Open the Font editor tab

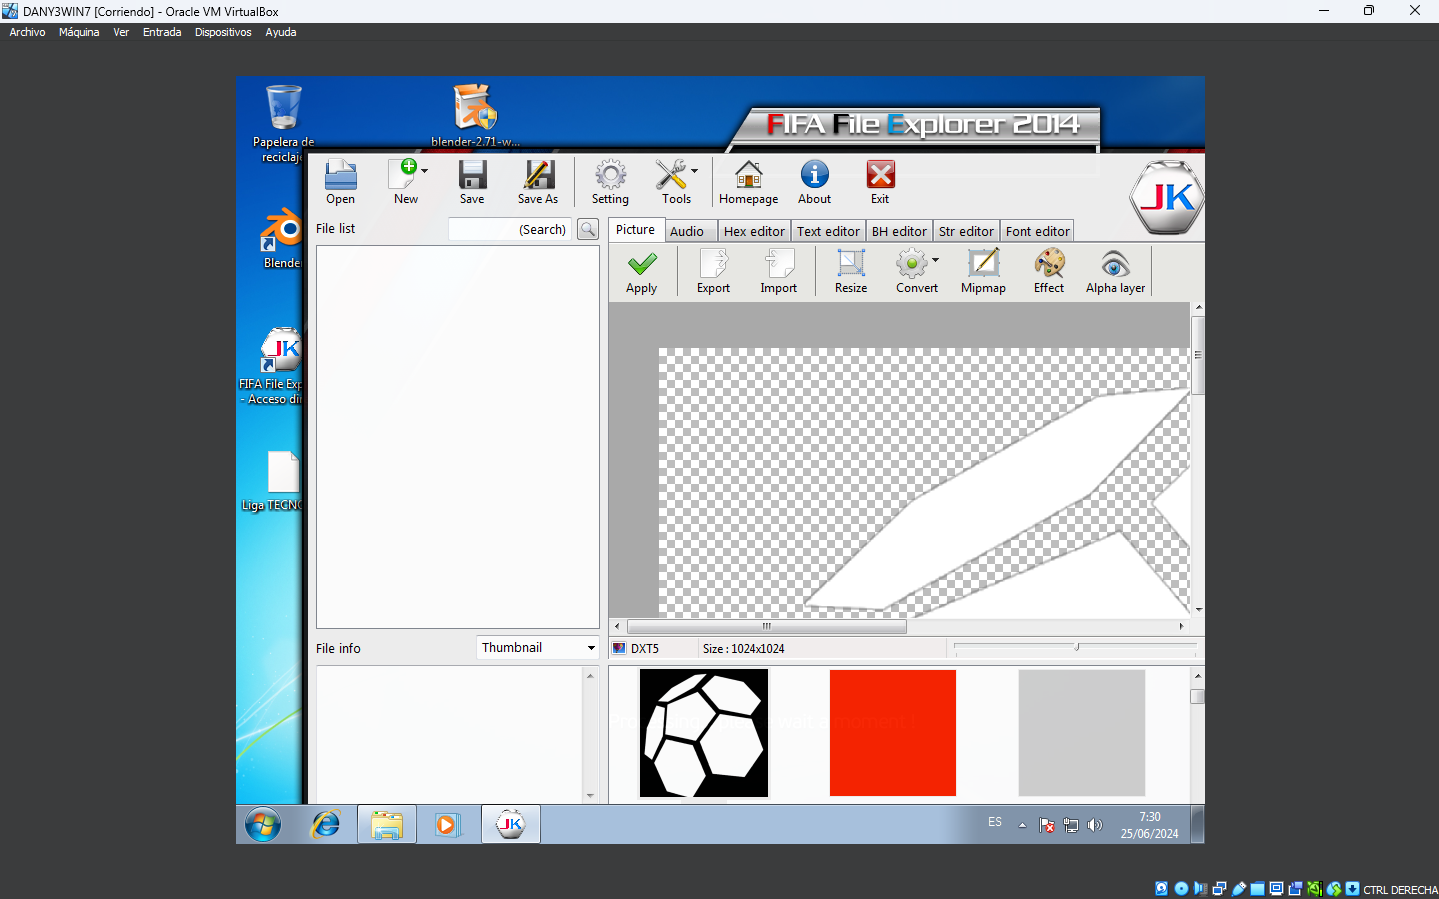(1037, 231)
